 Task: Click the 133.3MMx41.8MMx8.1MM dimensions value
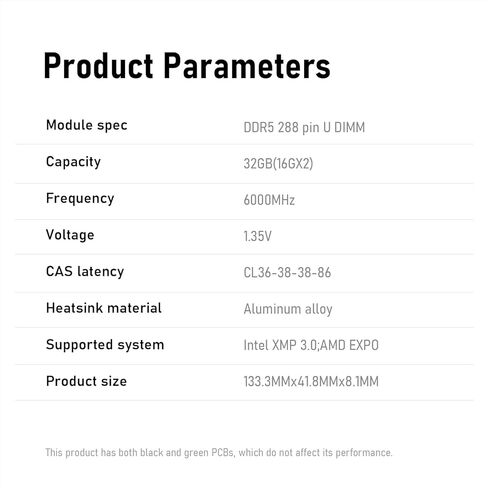[311, 382]
